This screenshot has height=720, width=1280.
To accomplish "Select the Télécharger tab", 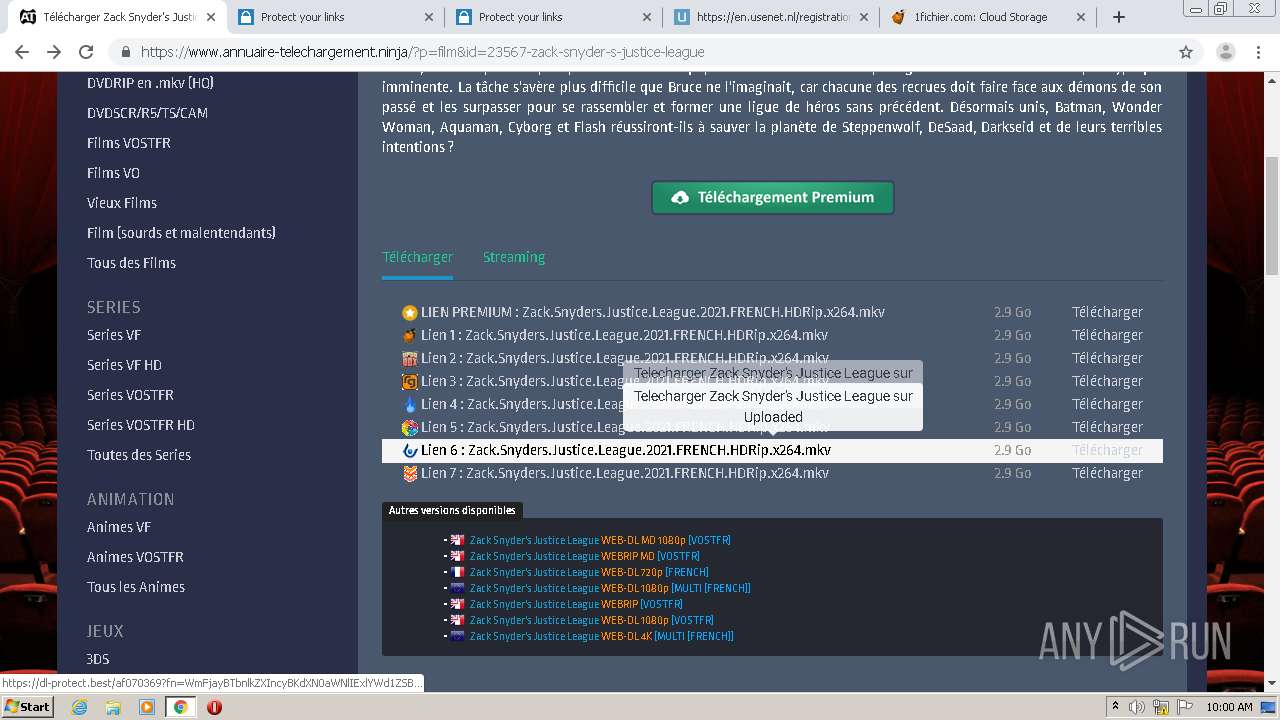I will 417,257.
